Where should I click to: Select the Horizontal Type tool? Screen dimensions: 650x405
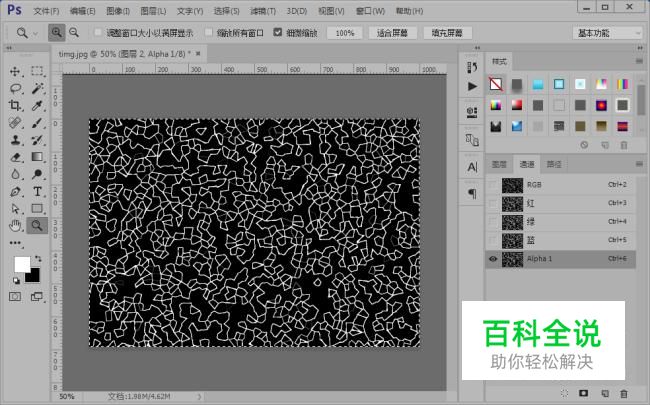tap(37, 191)
